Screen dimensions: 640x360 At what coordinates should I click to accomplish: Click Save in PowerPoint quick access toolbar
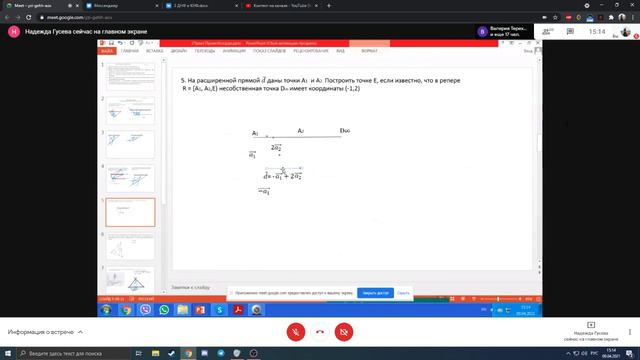[111, 43]
